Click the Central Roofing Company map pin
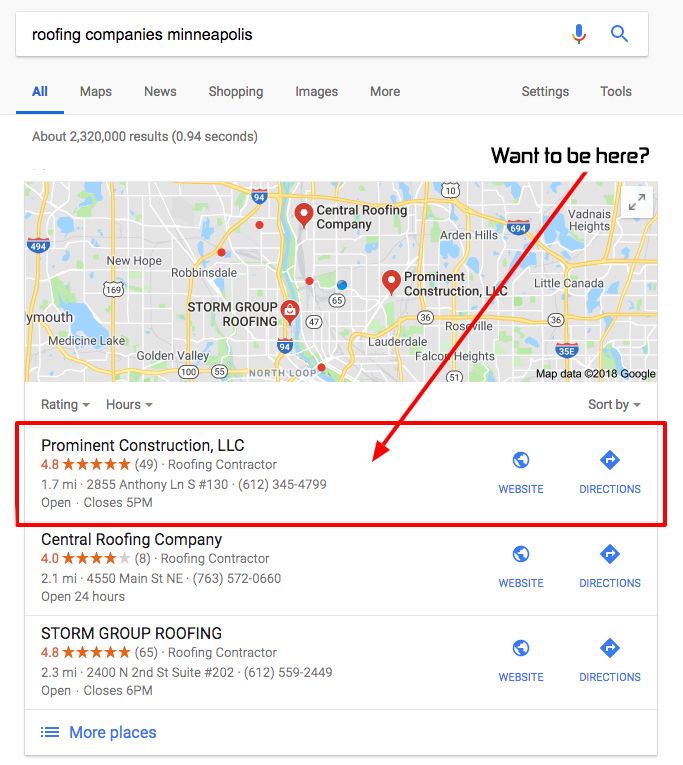The width and height of the screenshot is (683, 765). point(303,215)
